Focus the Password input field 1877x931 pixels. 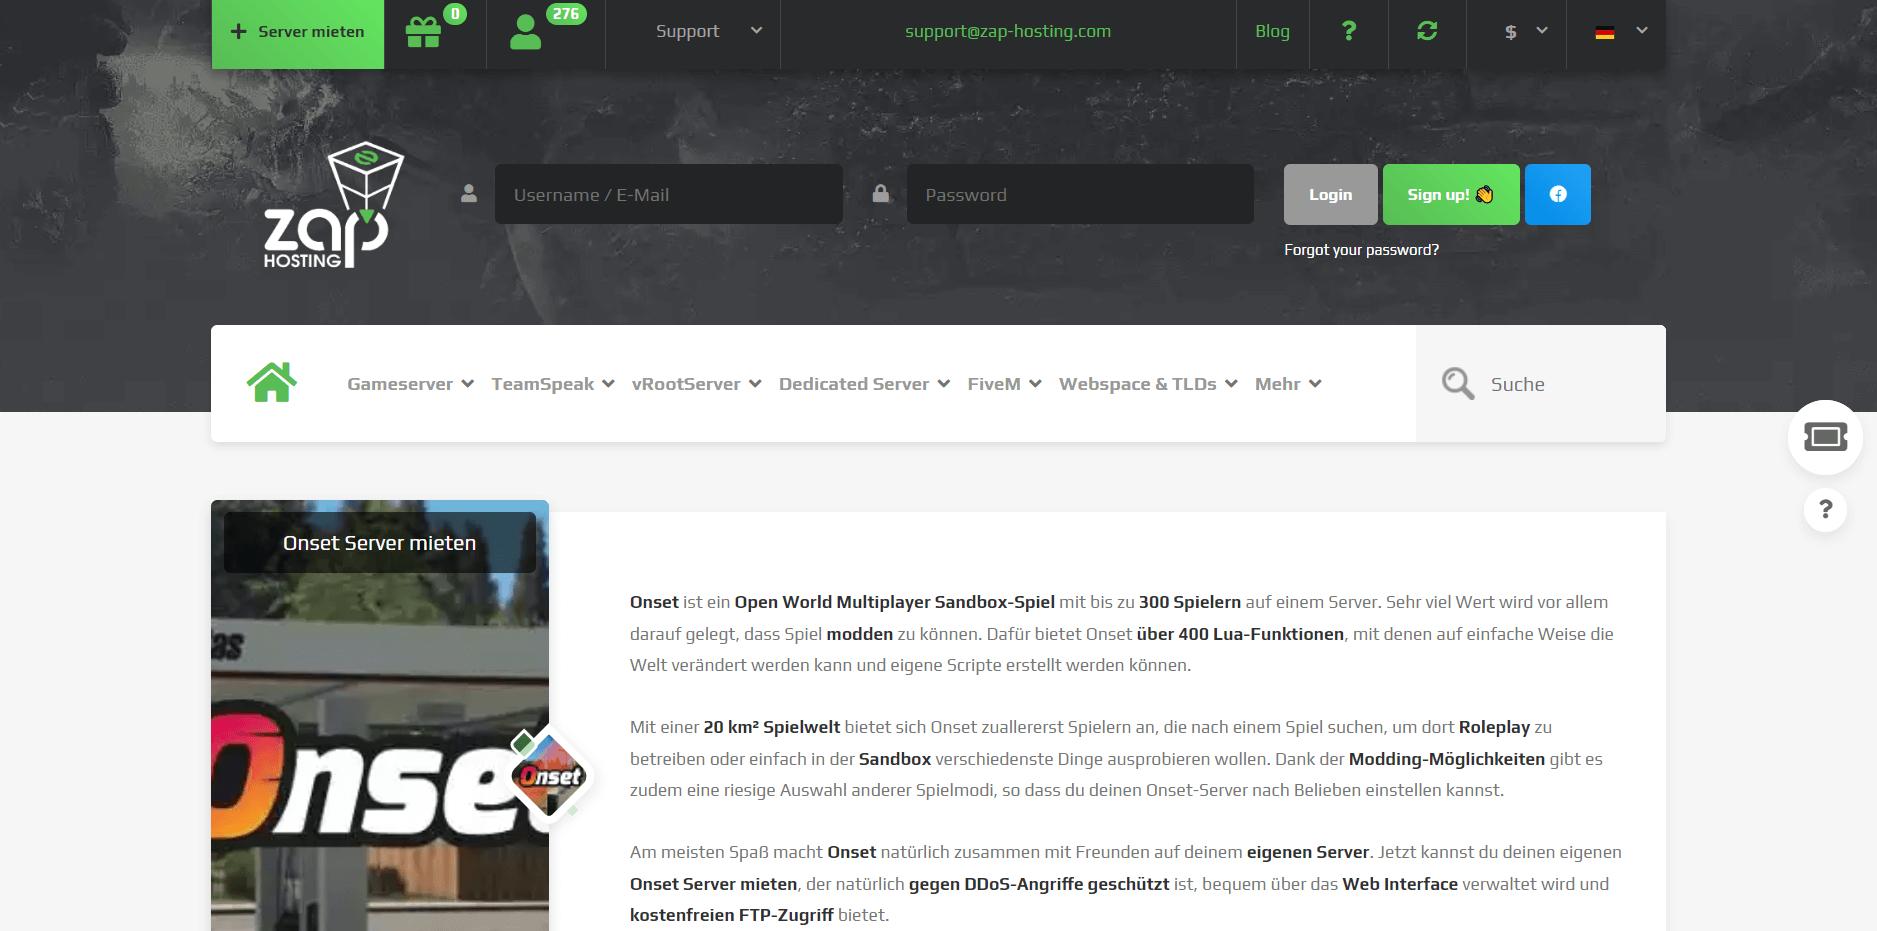(x=1080, y=194)
